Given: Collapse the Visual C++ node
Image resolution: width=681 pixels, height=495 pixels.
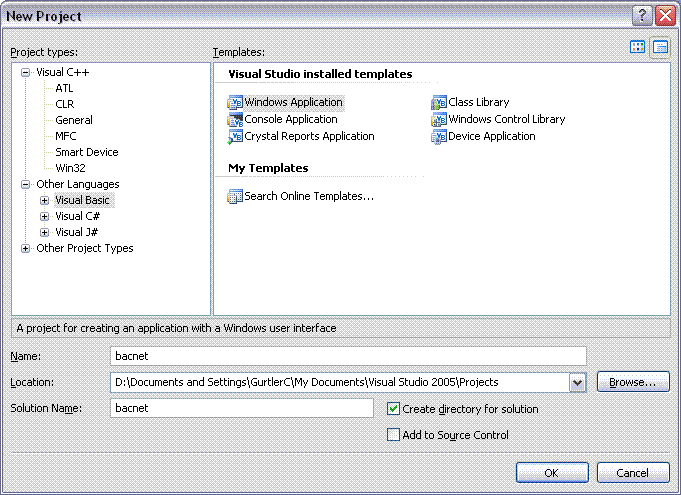Looking at the screenshot, I should click(x=26, y=73).
